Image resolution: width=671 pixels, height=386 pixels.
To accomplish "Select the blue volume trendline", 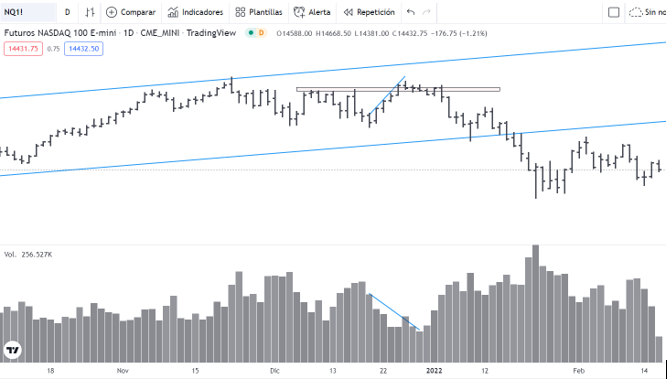I will point(394,312).
